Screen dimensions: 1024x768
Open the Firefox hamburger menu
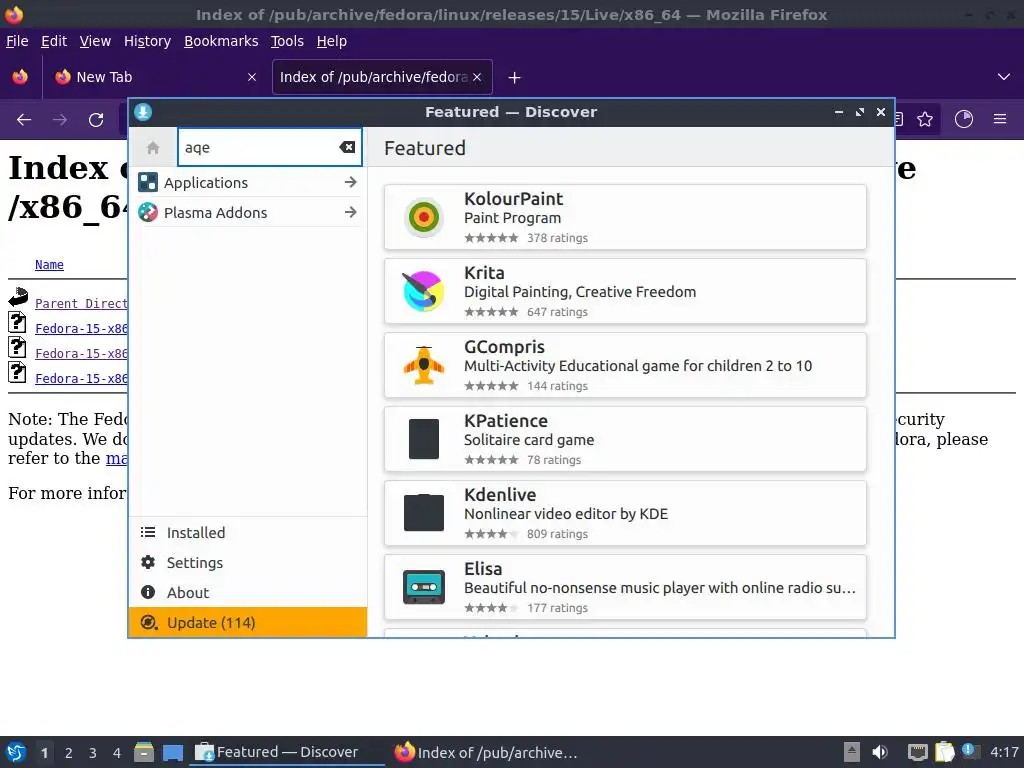pos(1000,119)
